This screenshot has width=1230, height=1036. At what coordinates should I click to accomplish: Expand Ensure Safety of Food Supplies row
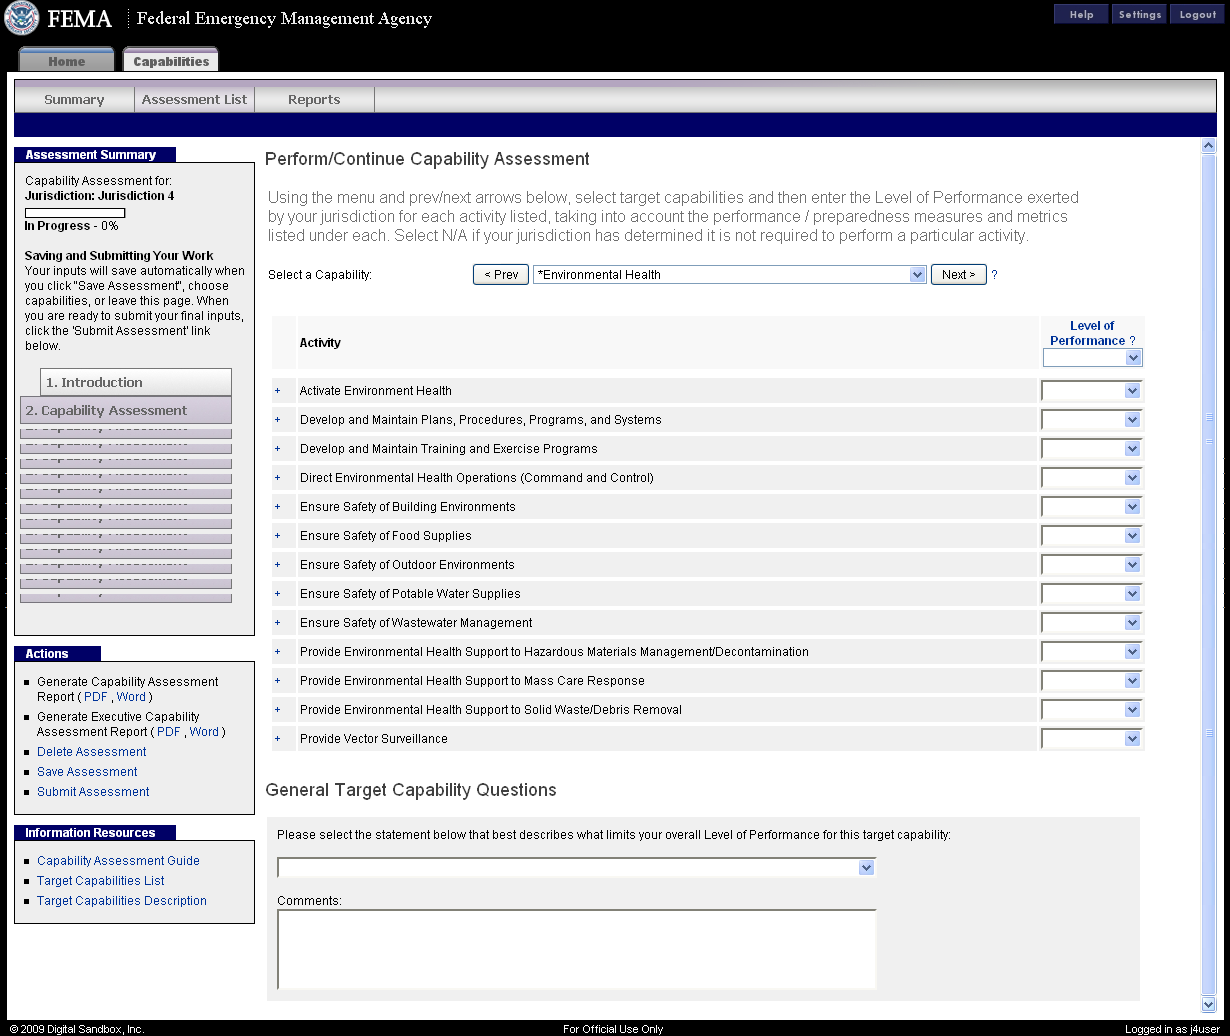pyautogui.click(x=278, y=536)
